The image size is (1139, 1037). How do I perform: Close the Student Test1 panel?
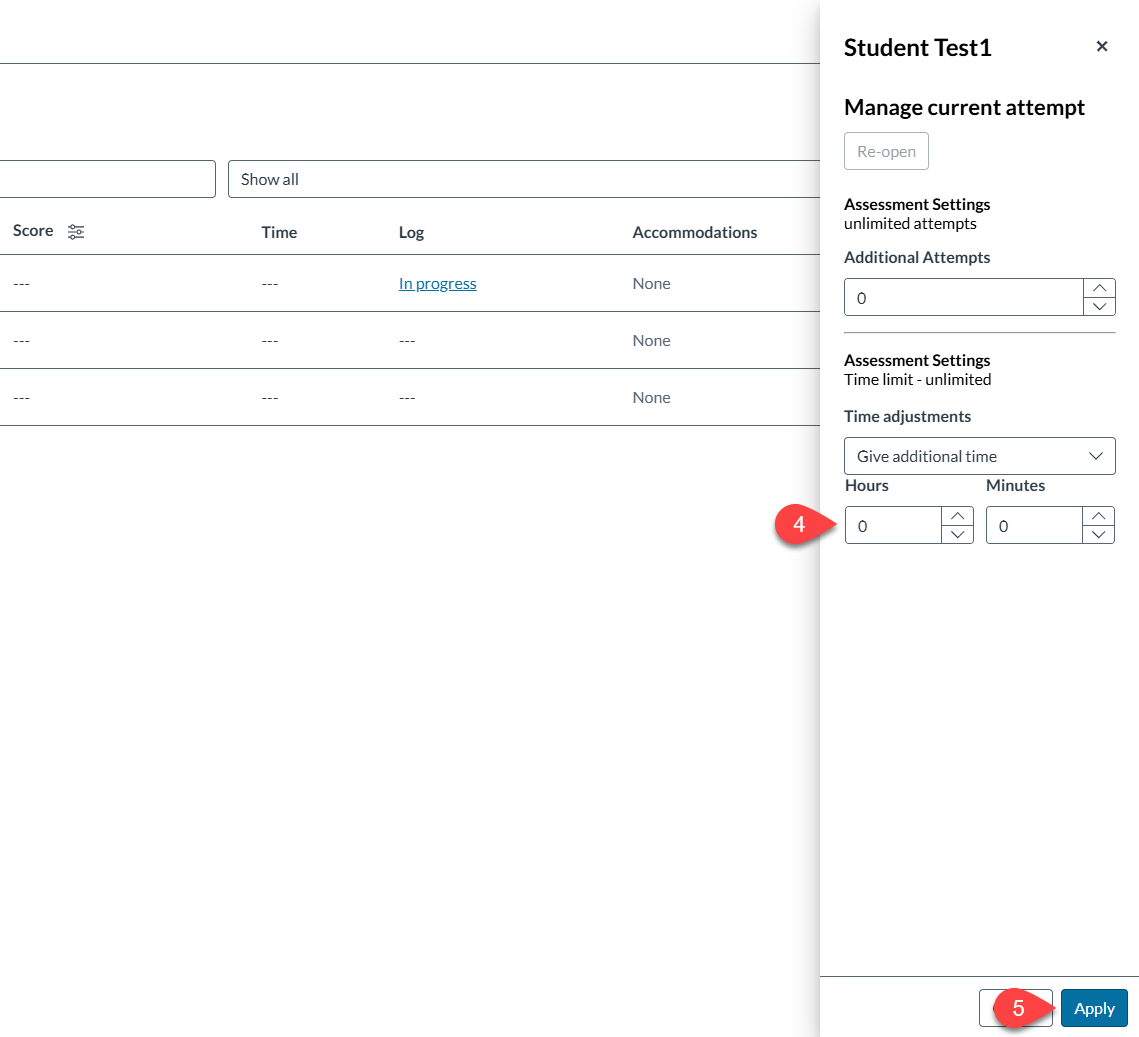[1102, 47]
